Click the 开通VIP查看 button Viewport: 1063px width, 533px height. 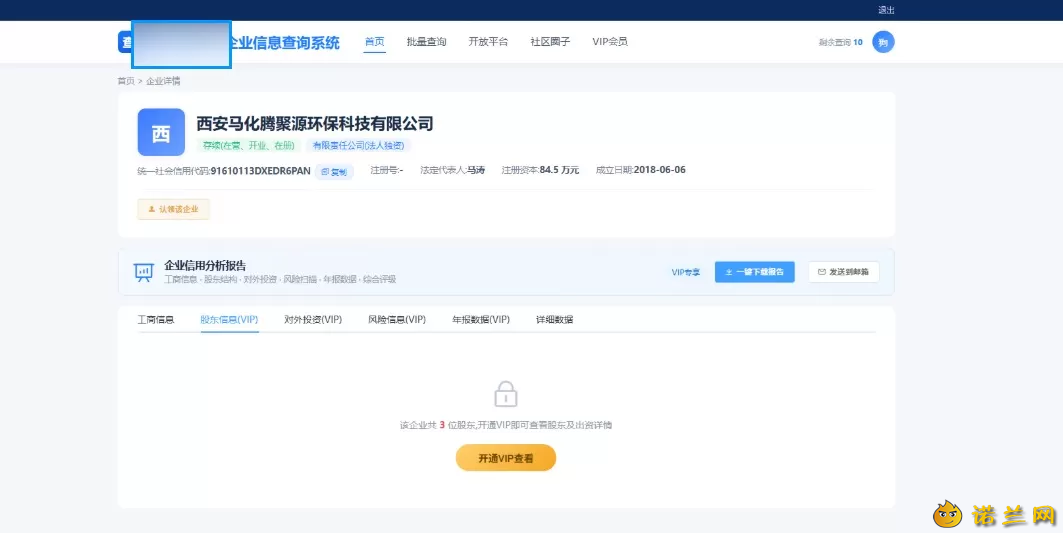[x=506, y=458]
